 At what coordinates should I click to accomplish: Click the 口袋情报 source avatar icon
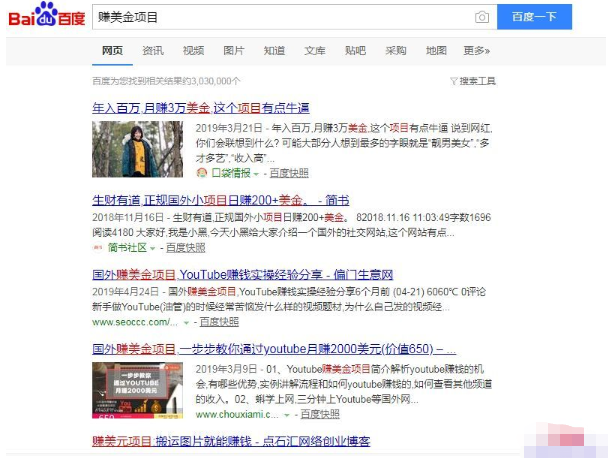[201, 172]
